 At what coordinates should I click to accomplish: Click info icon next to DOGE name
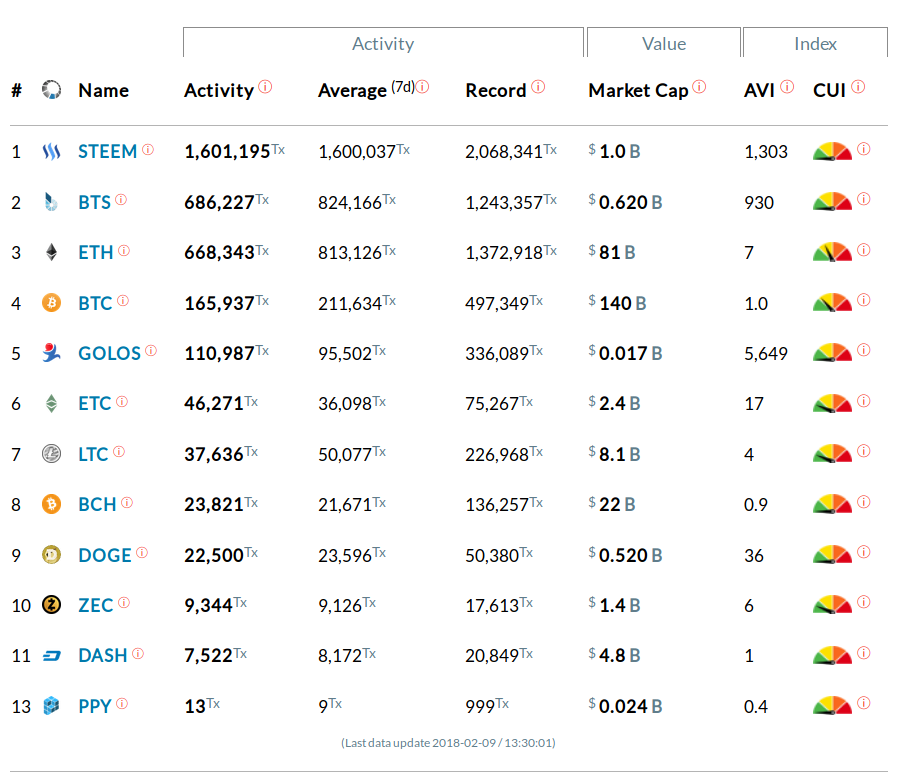(x=142, y=552)
